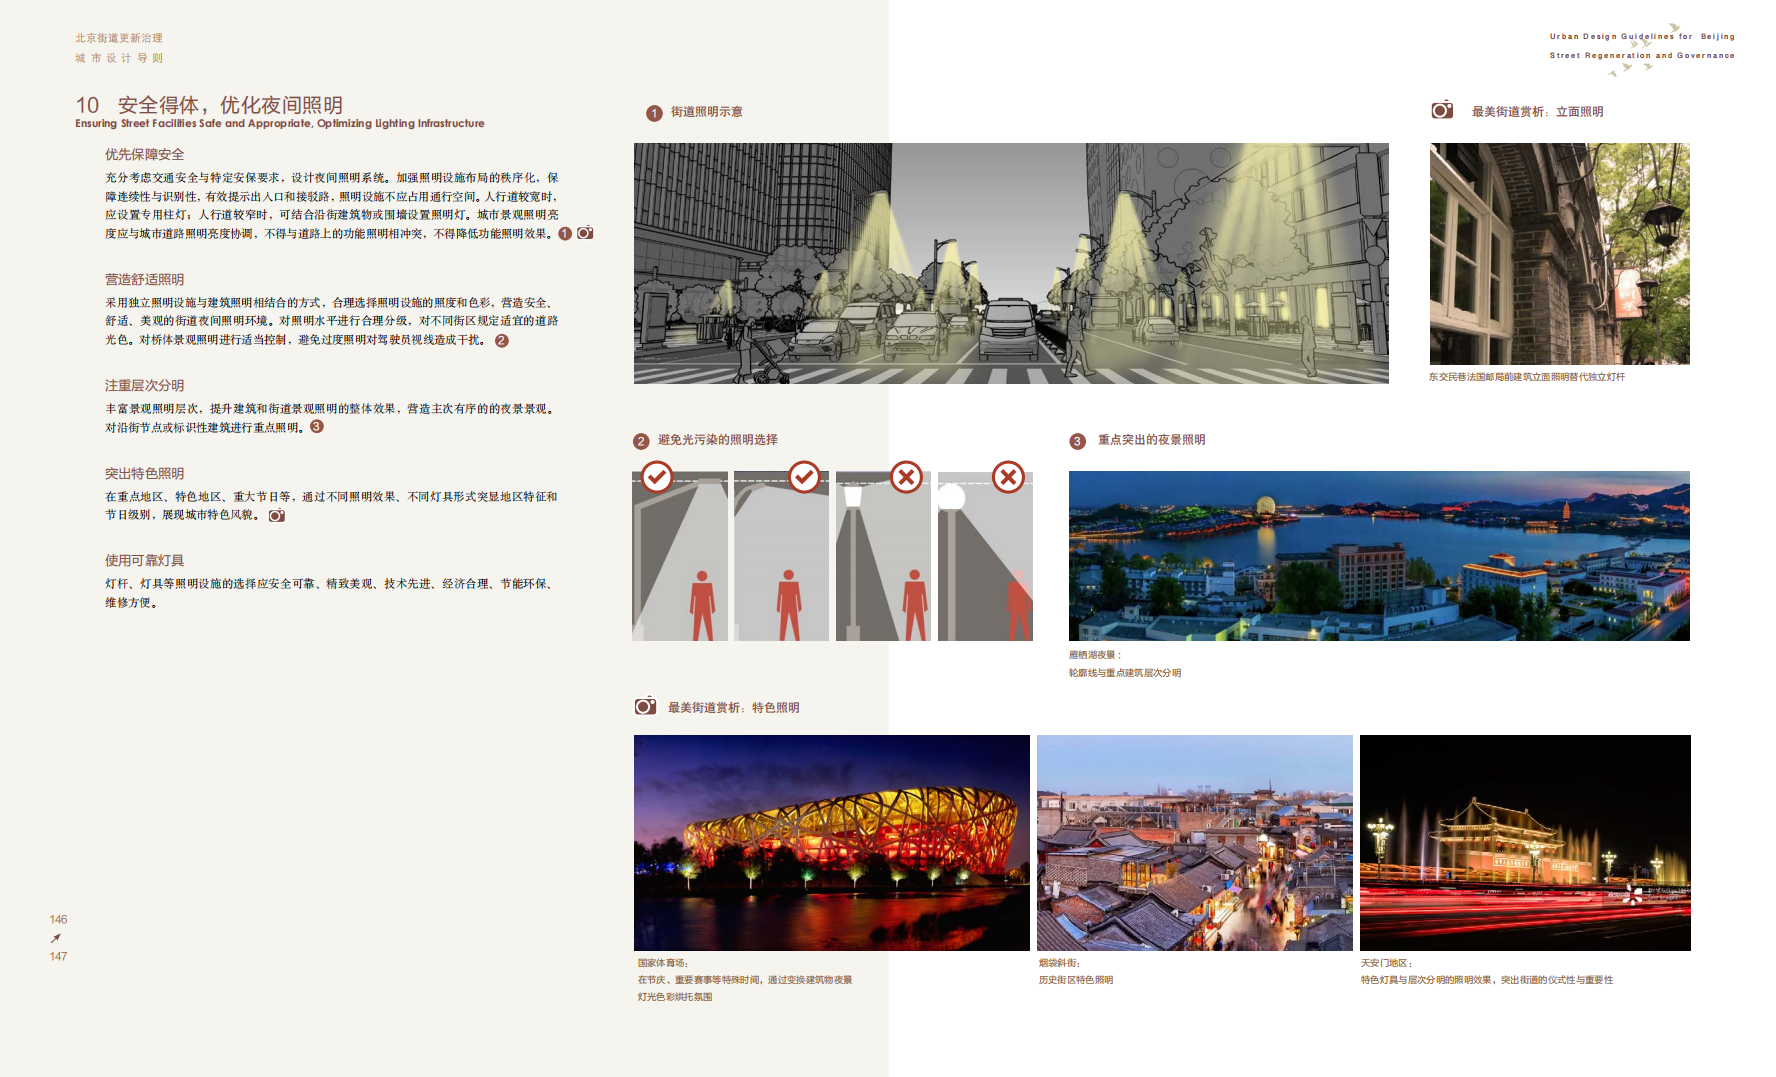The width and height of the screenshot is (1776, 1077).
Task: Click numbered circle 2 beside 避免光污染的照明选择
Action: 641,441
